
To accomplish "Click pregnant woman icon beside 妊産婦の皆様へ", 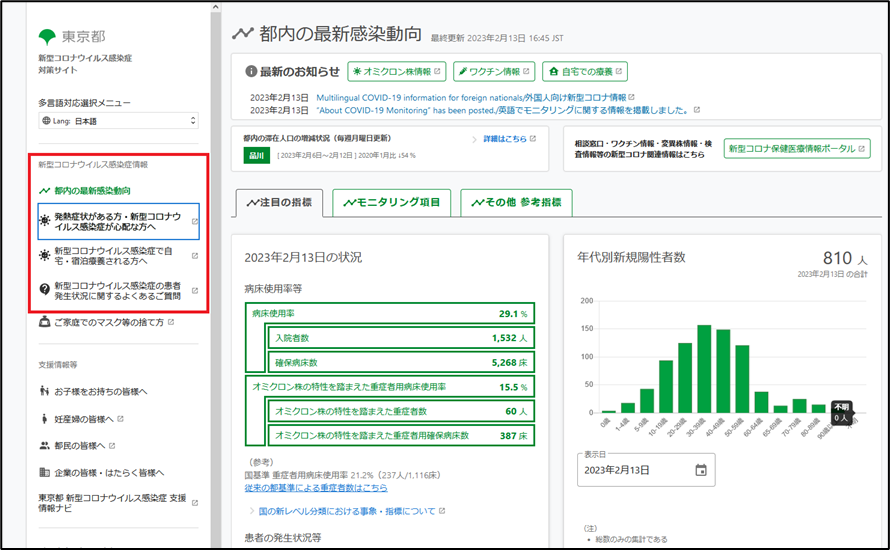I will pos(44,419).
